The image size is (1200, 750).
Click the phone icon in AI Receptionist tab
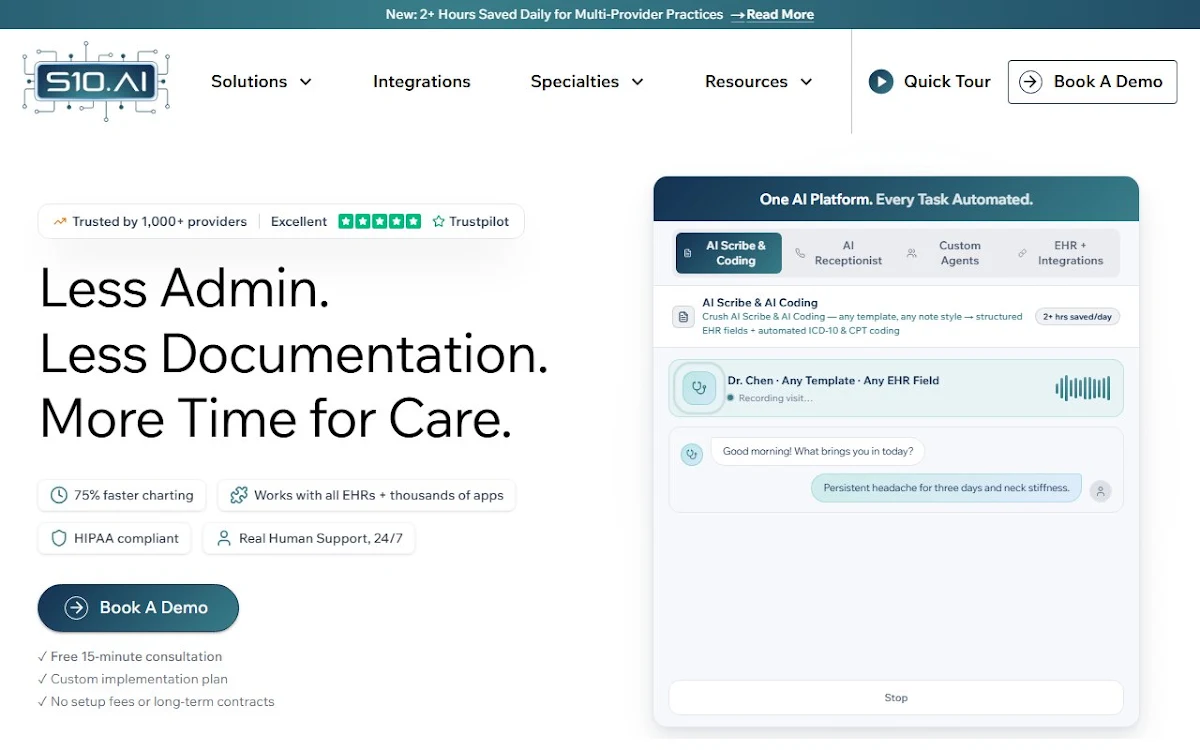[x=800, y=254]
